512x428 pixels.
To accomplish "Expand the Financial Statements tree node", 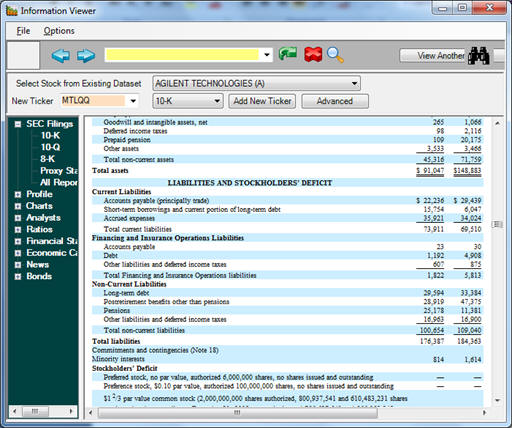I will [x=18, y=241].
